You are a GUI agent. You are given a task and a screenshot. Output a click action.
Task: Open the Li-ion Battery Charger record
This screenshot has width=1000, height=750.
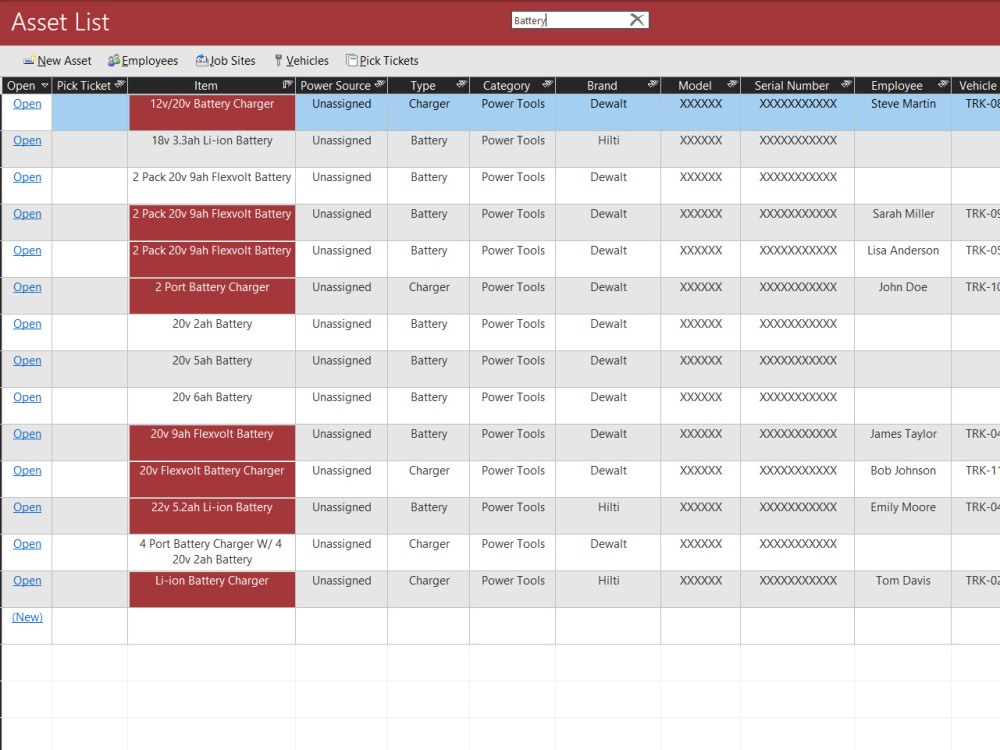(x=27, y=581)
